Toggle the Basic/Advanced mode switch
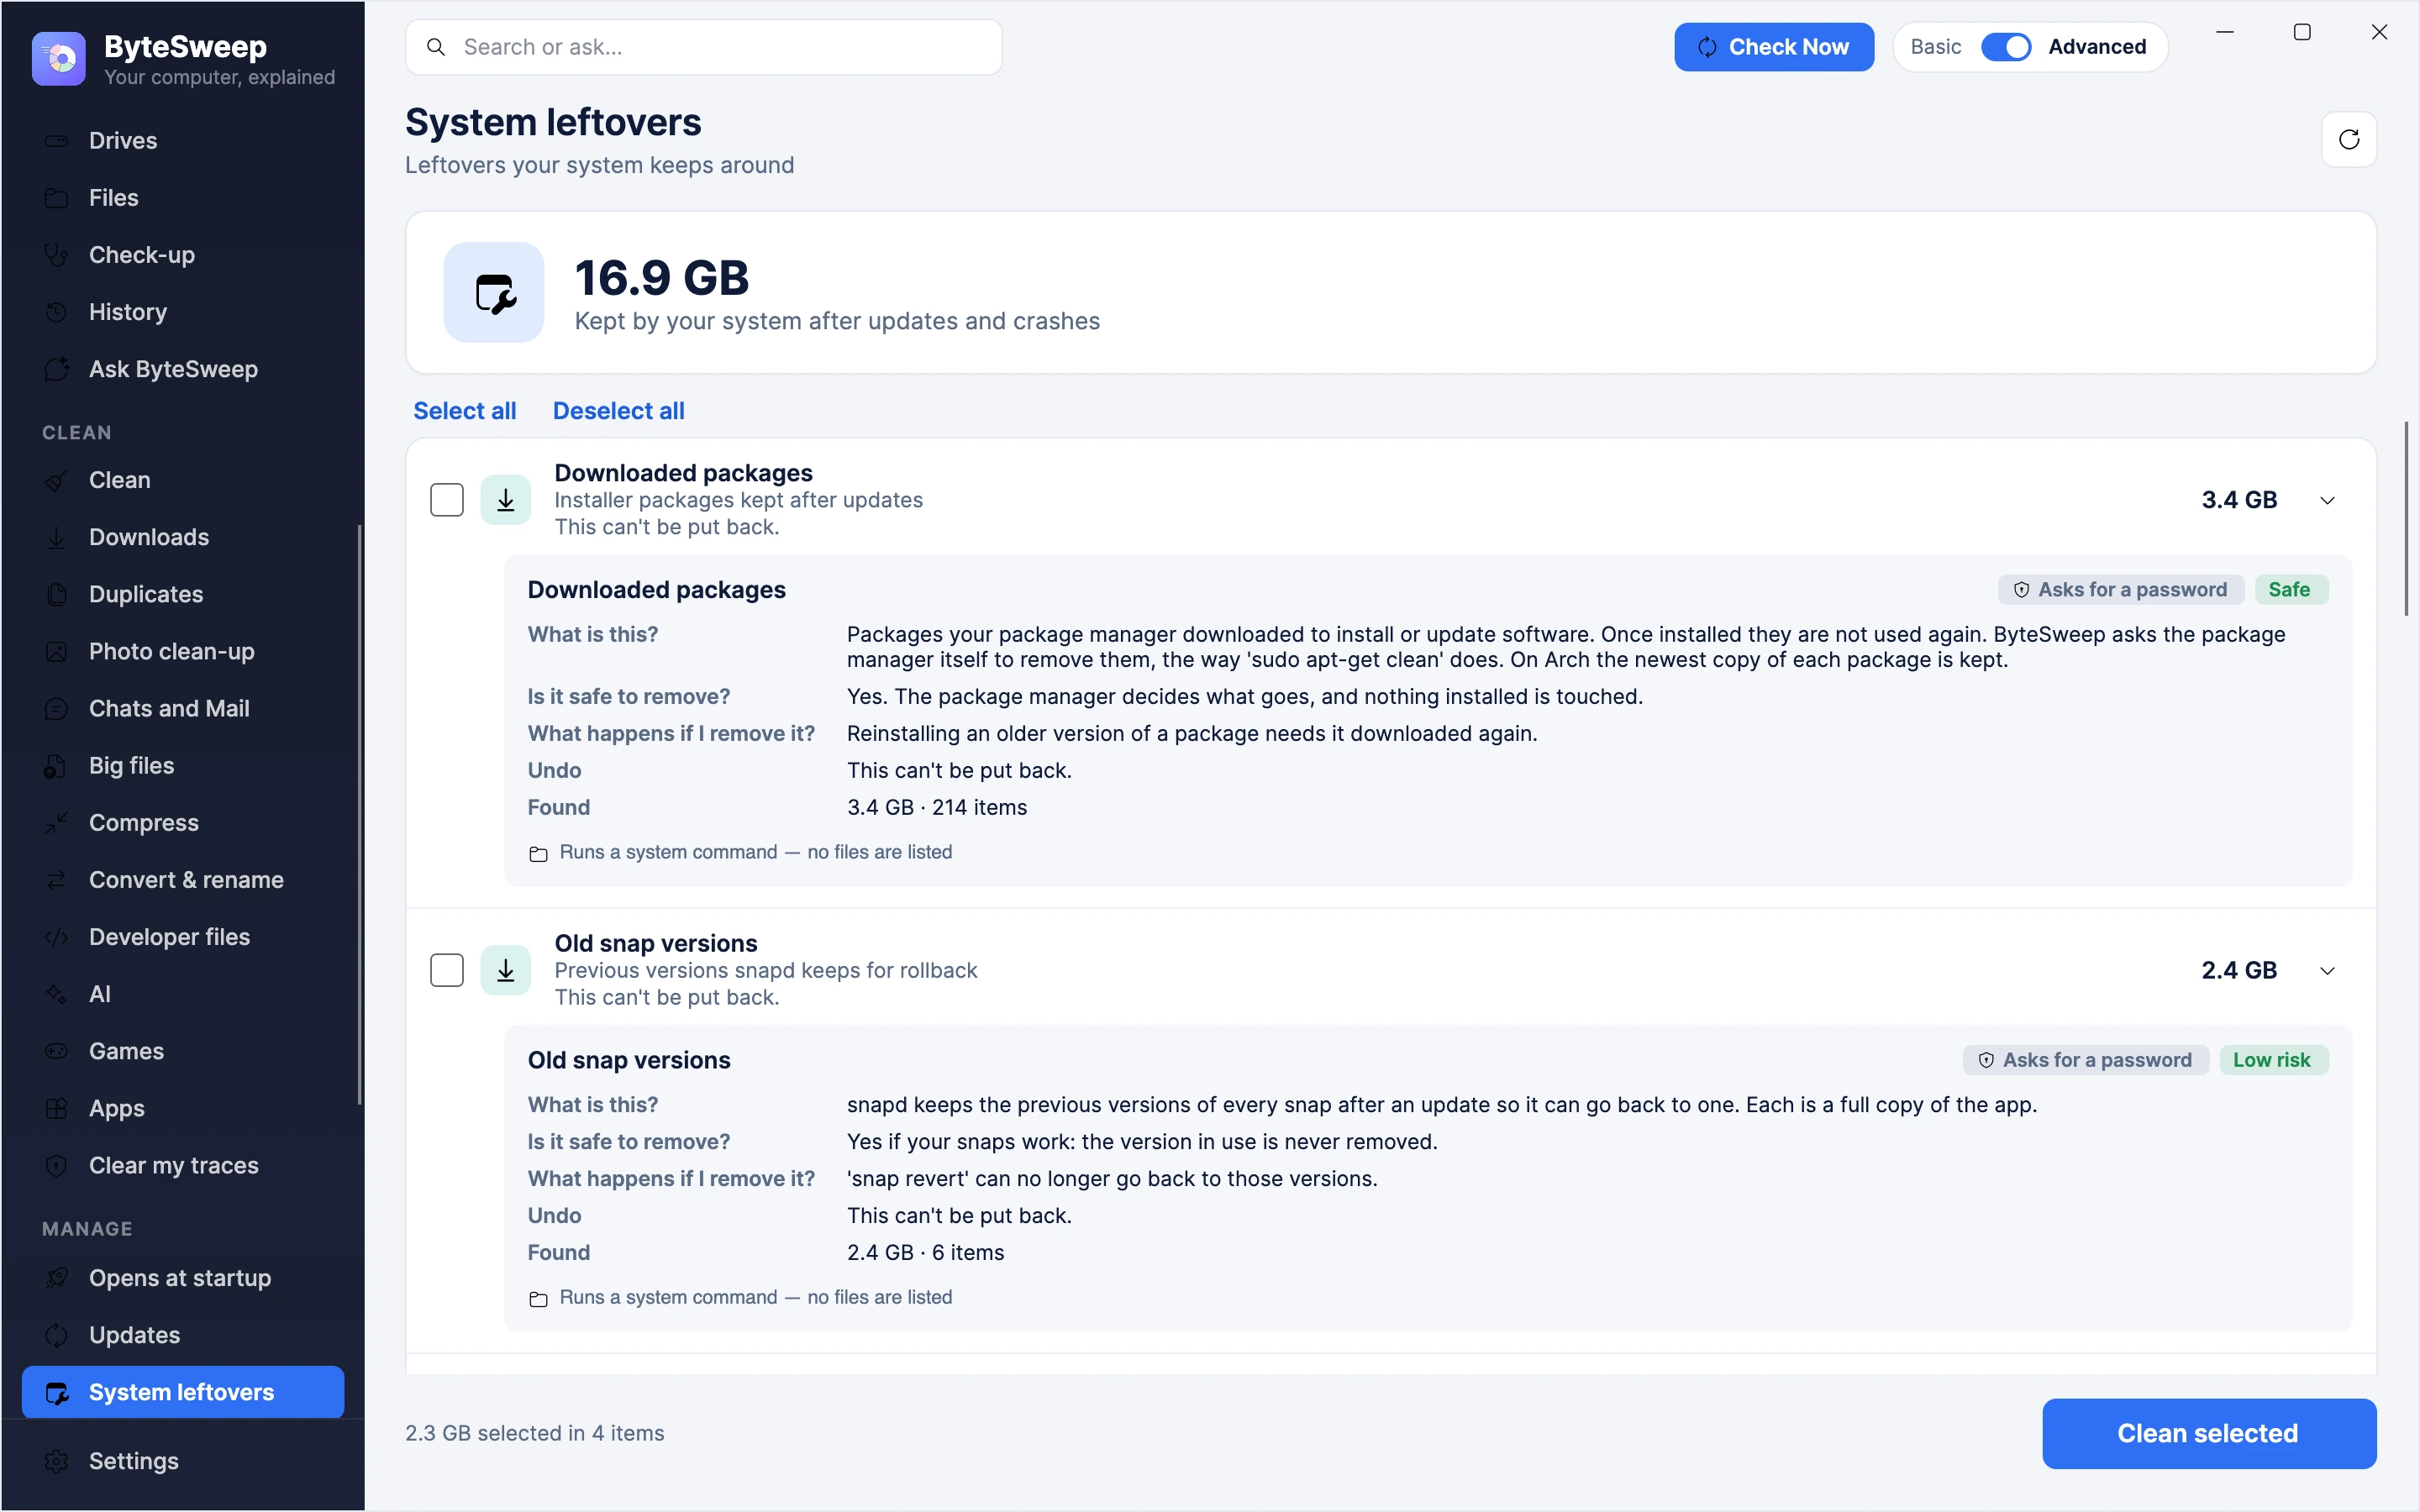2420x1512 pixels. click(x=2005, y=47)
